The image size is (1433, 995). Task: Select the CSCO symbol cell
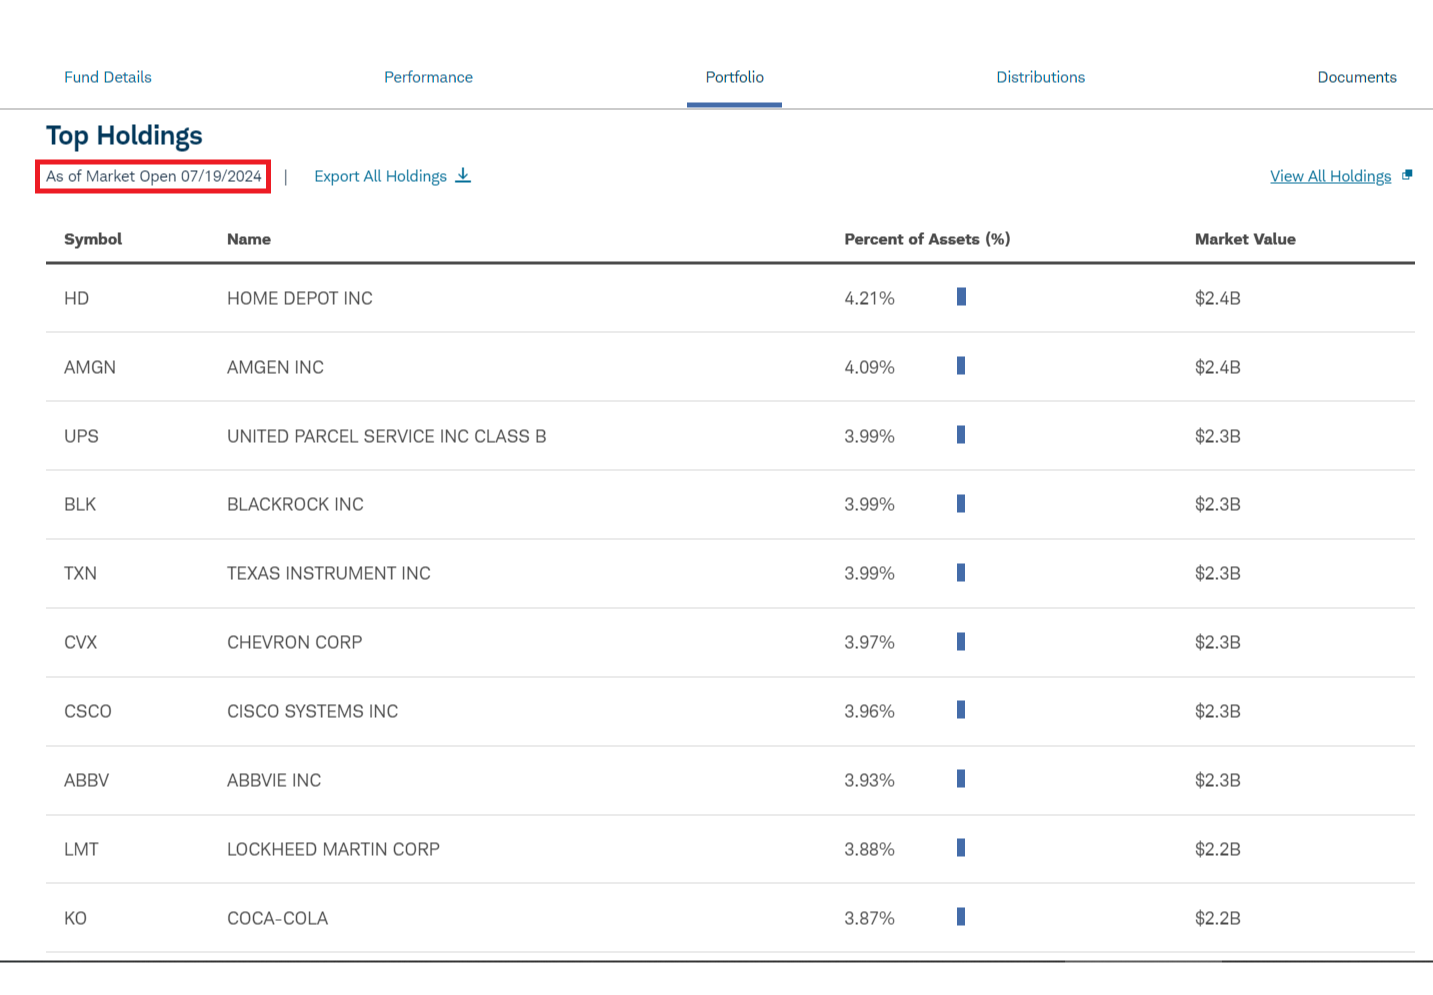tap(88, 711)
